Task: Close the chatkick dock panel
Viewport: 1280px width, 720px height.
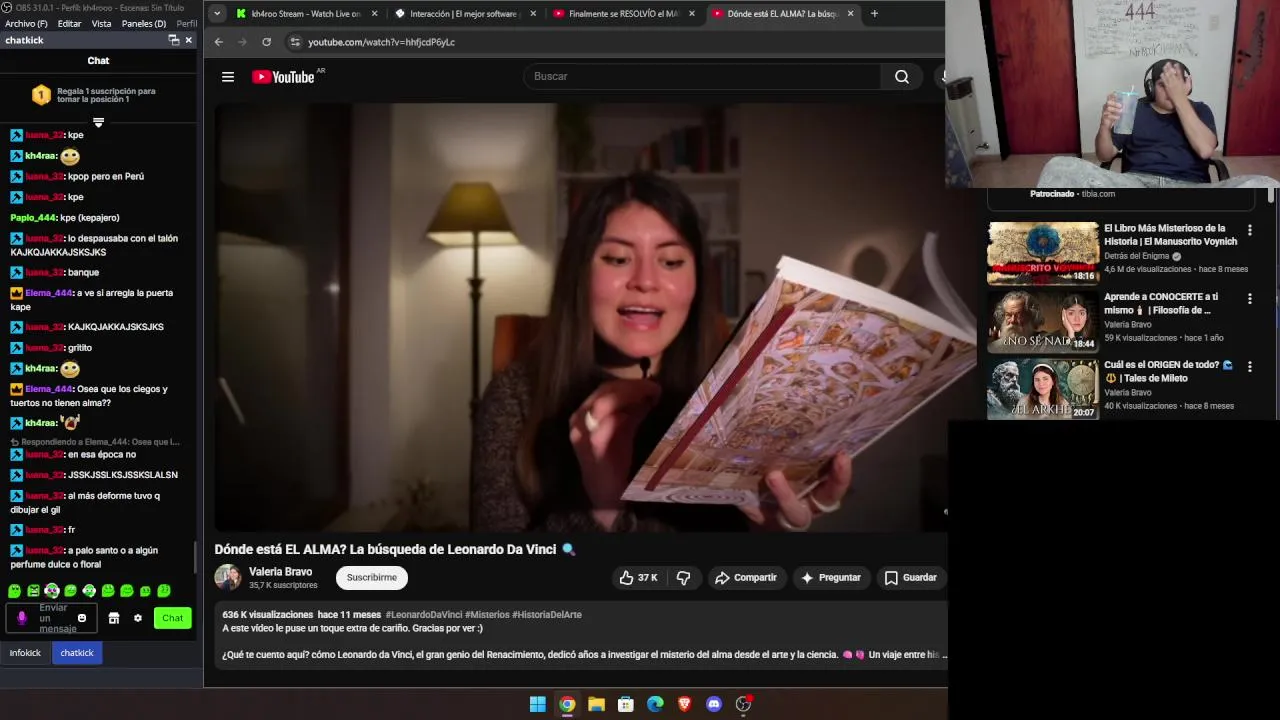Action: pyautogui.click(x=188, y=40)
